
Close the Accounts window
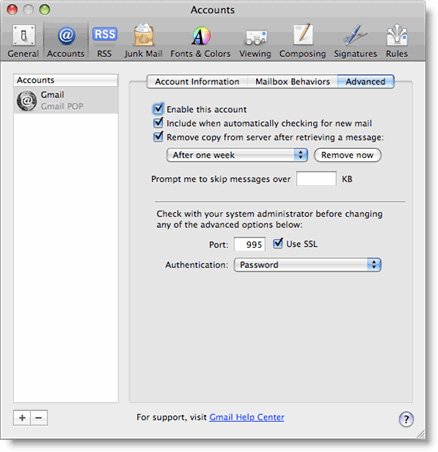coord(12,10)
